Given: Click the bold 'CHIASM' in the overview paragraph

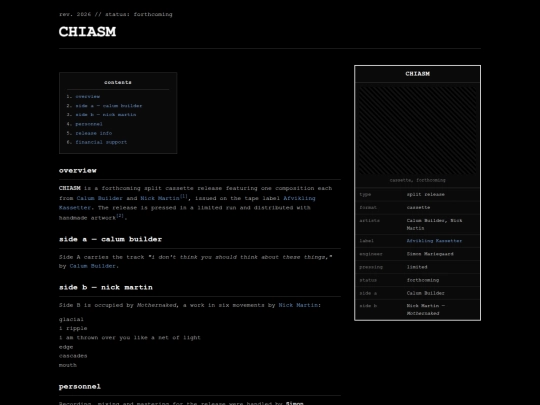Looking at the screenshot, I should (x=70, y=188).
